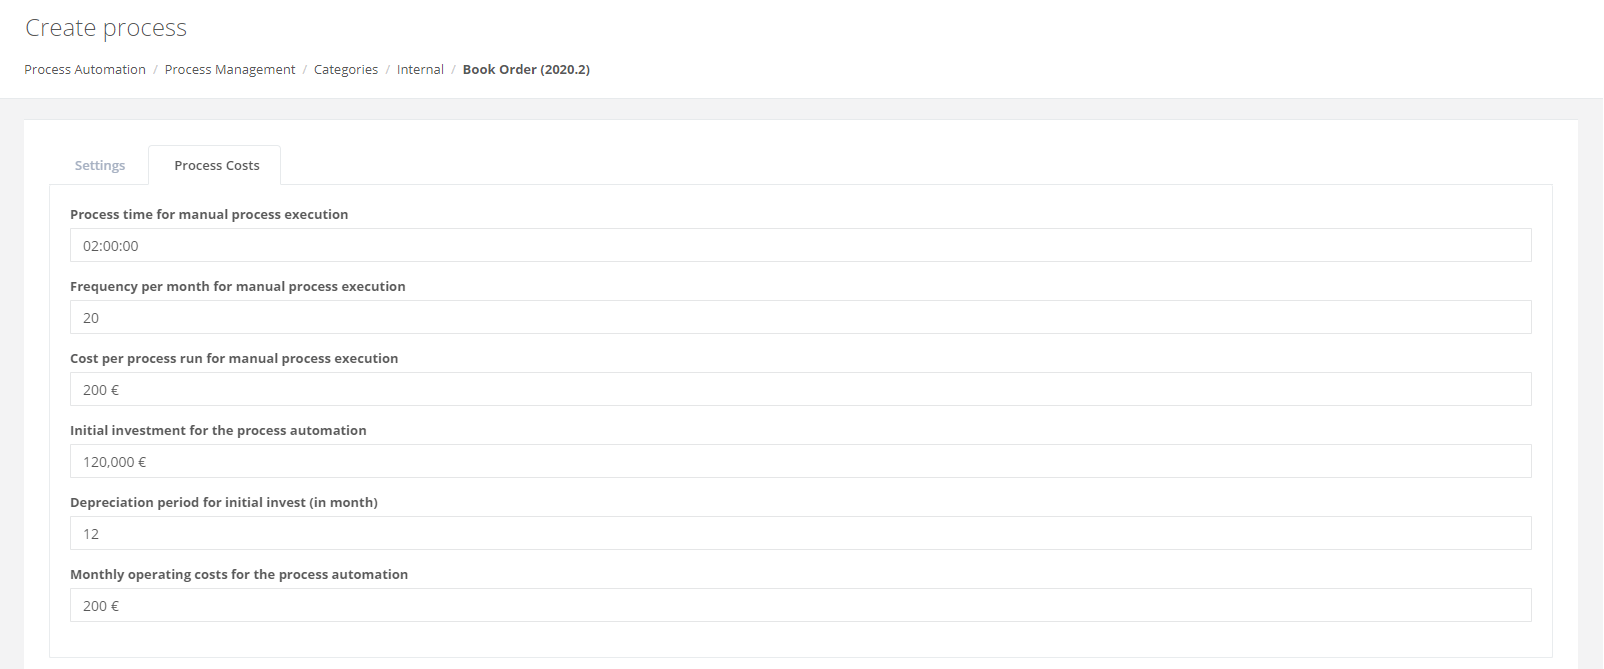This screenshot has width=1604, height=669.
Task: Click the 'Process time for manual process execution' label
Action: 209,215
